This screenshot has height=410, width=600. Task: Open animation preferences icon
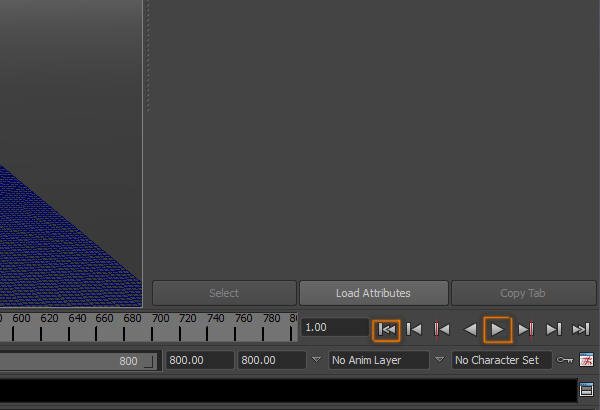[587, 360]
